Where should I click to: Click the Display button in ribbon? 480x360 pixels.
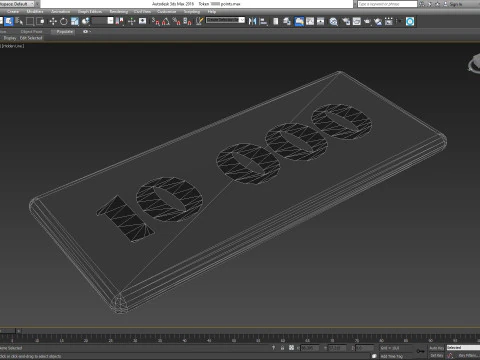tap(10, 38)
